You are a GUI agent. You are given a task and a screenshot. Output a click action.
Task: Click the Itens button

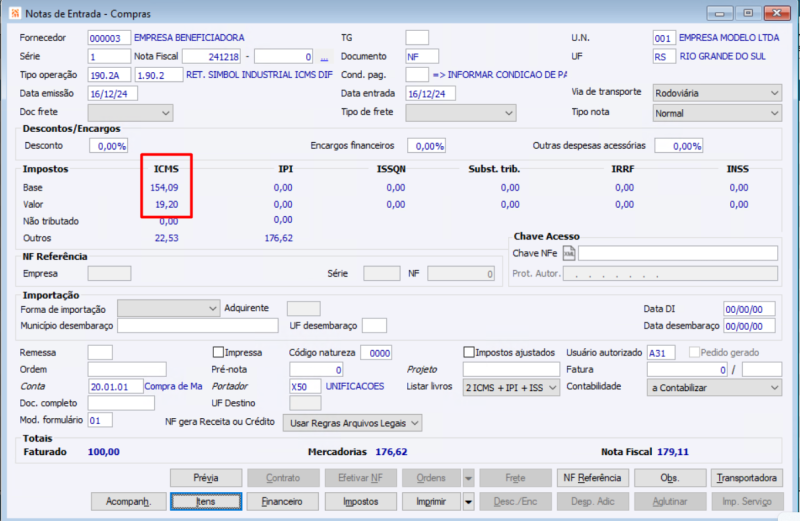(x=206, y=502)
